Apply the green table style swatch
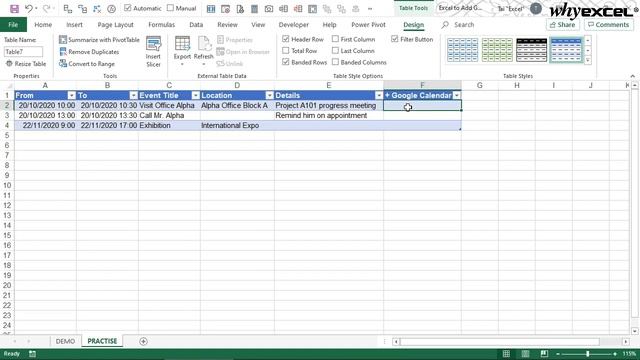This screenshot has width=640, height=360. (497, 50)
